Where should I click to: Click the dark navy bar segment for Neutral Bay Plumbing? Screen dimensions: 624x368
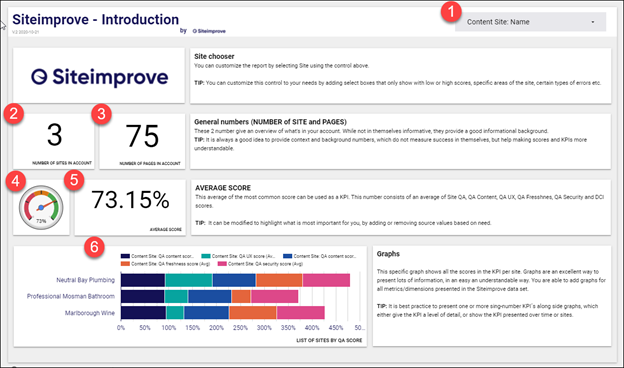143,280
